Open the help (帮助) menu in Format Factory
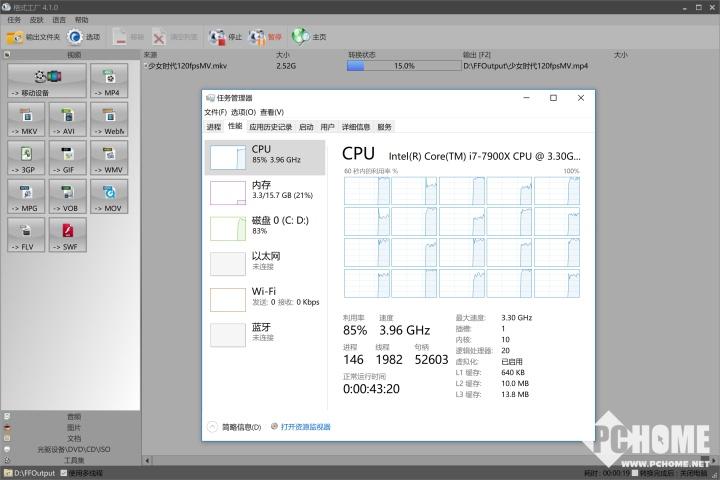Screen dimensions: 720x480 81,20
